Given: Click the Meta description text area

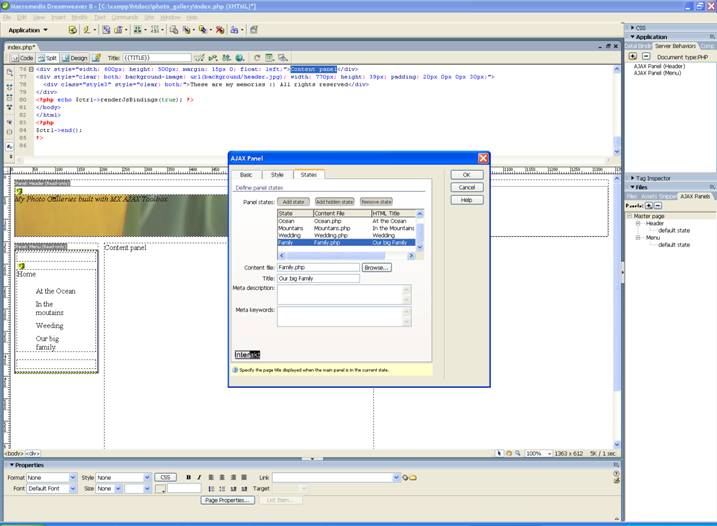Looking at the screenshot, I should [344, 295].
